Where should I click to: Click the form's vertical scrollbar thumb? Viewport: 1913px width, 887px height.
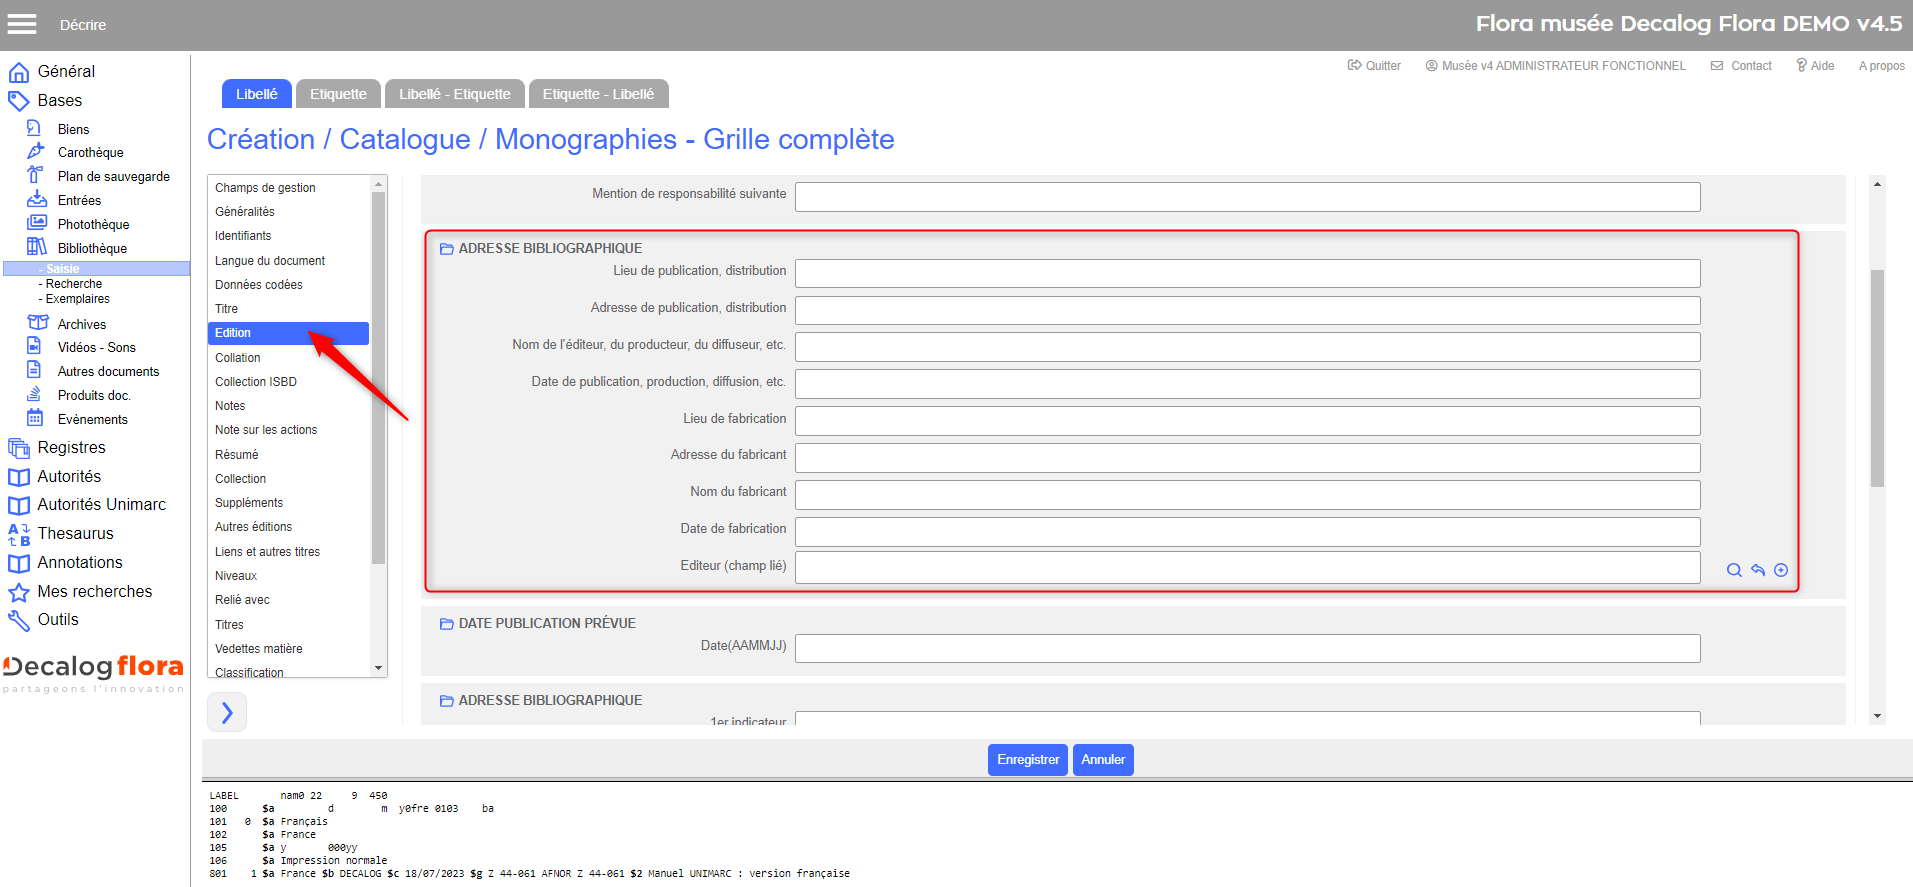[1877, 378]
